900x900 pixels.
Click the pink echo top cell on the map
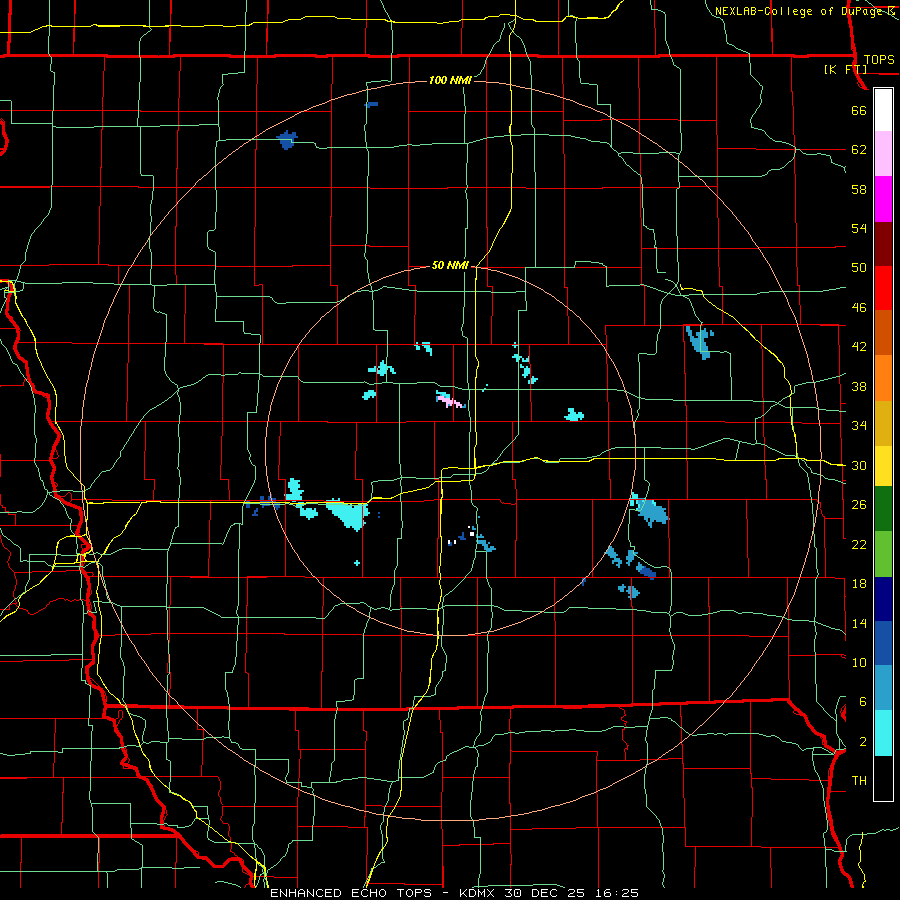449,400
